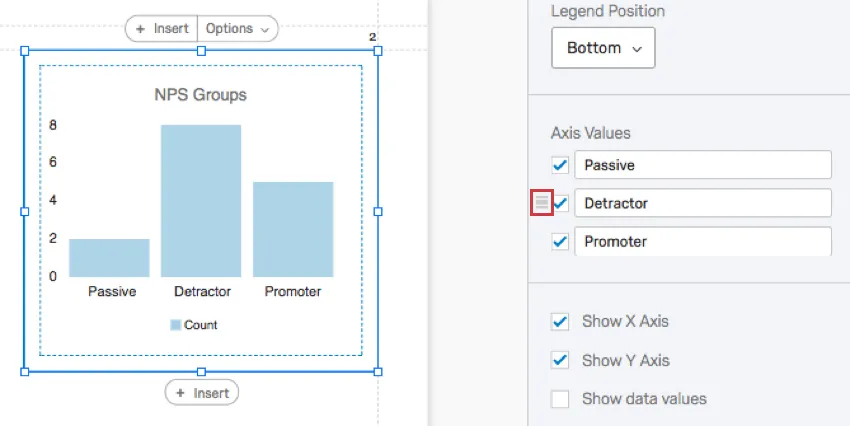Click the NPS Groups chart title

coord(200,95)
